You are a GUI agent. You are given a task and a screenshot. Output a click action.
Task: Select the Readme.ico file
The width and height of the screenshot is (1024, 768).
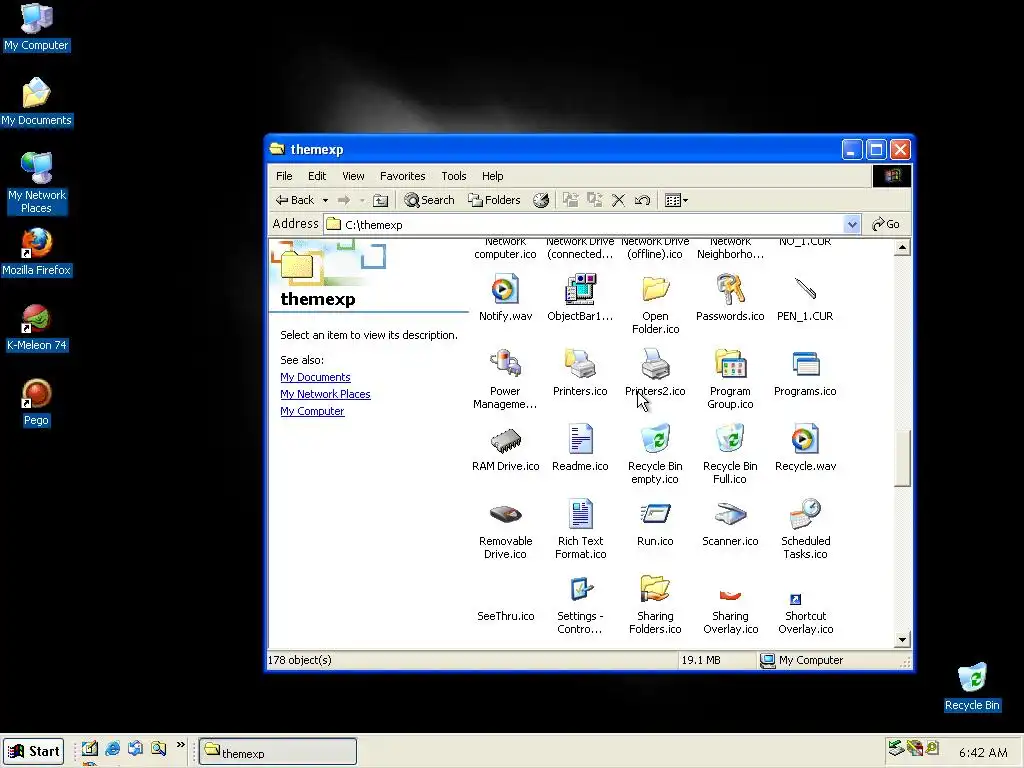[x=580, y=440]
